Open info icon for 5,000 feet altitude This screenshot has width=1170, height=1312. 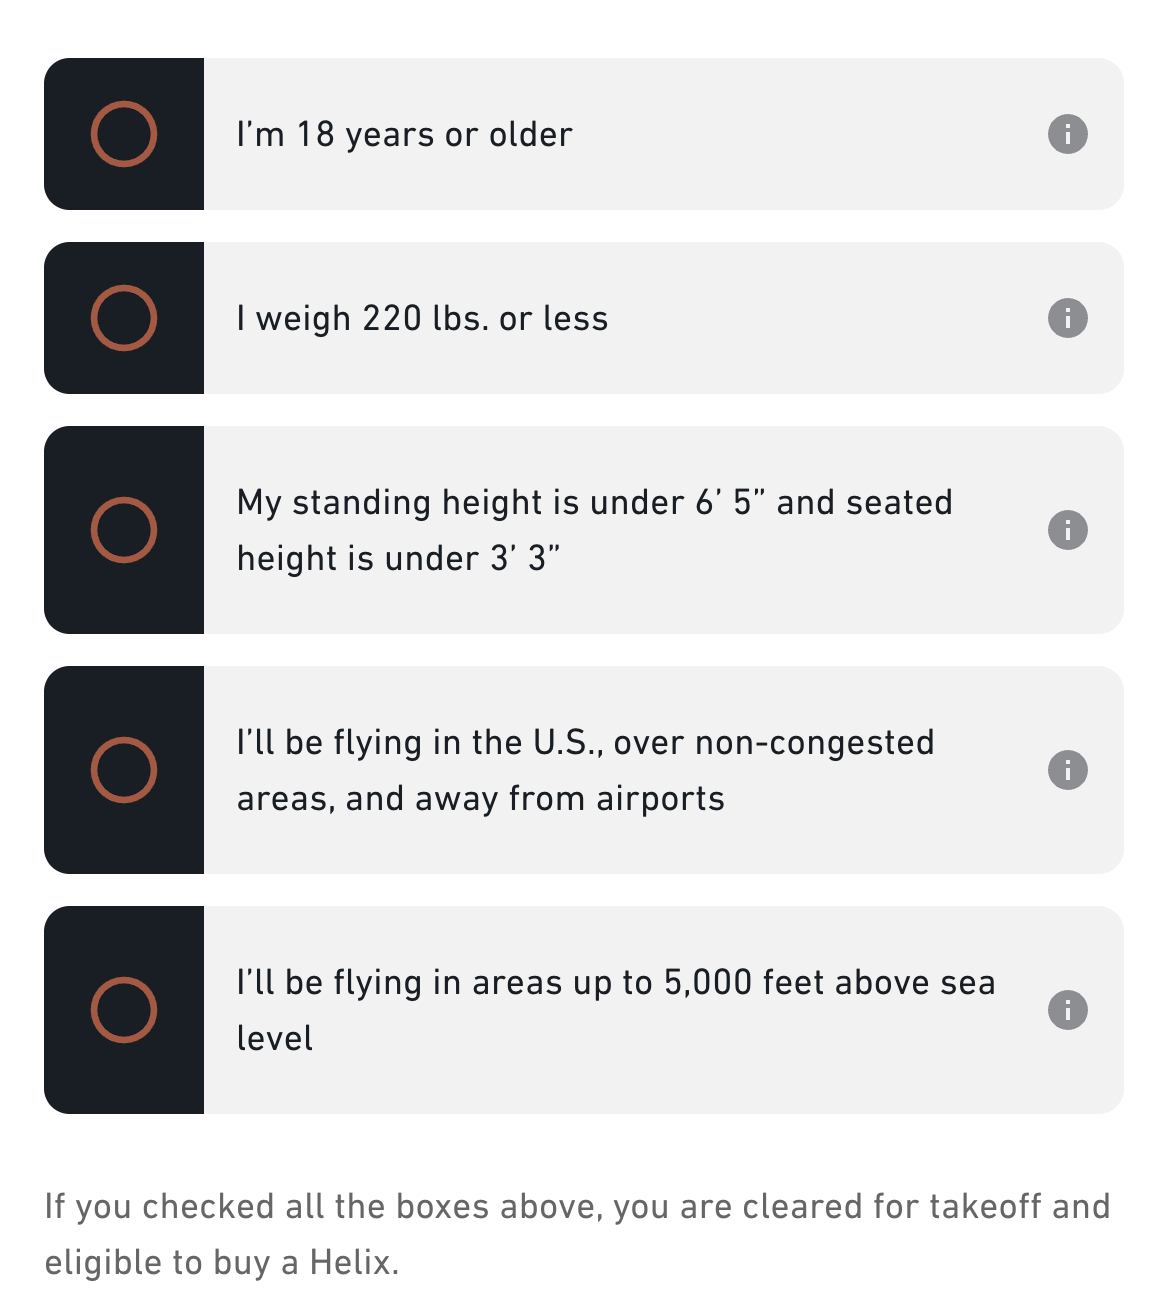[1067, 1010]
